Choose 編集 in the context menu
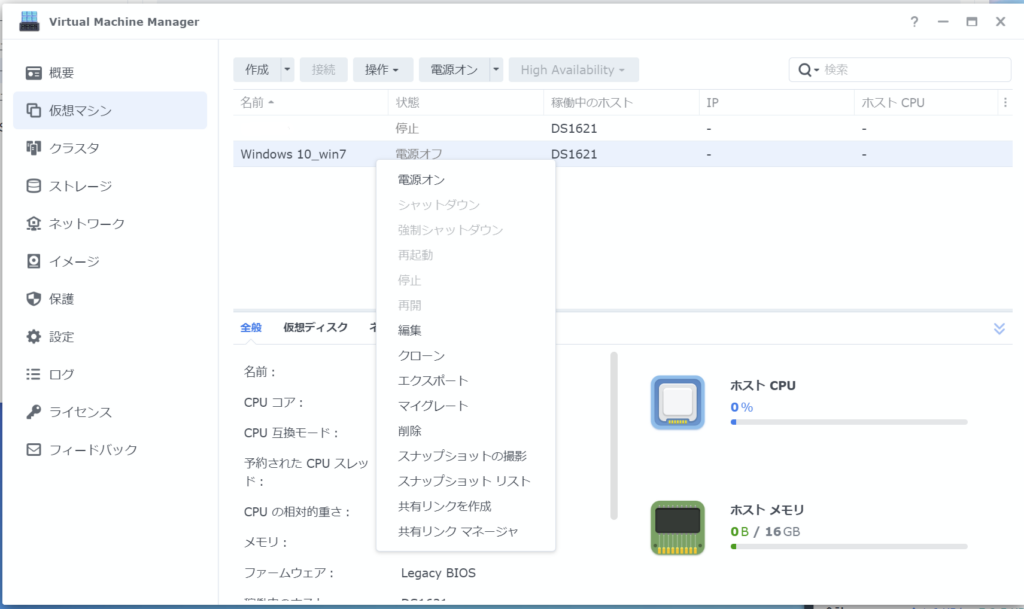 (466, 330)
